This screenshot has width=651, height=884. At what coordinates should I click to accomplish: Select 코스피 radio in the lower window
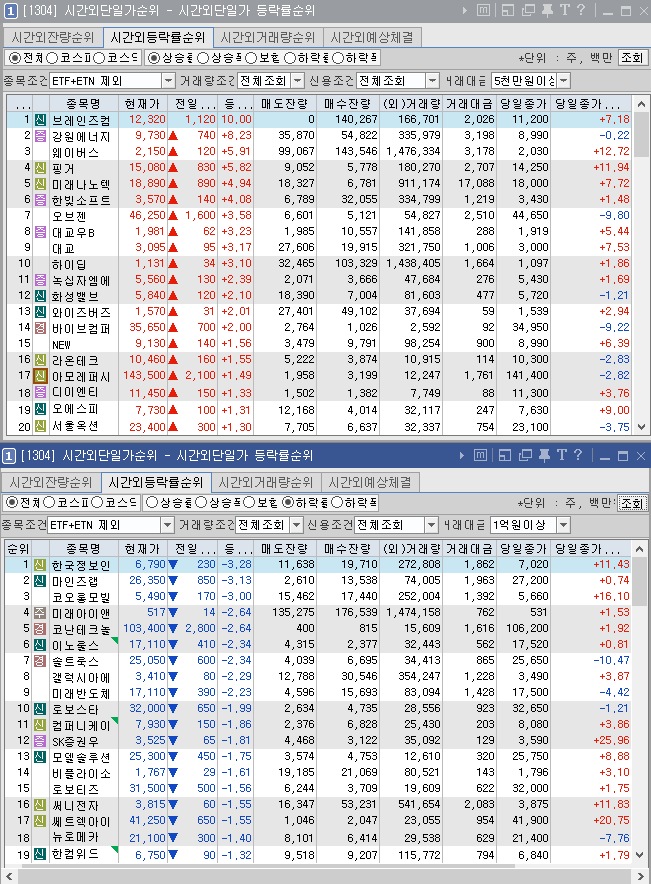pyautogui.click(x=50, y=502)
